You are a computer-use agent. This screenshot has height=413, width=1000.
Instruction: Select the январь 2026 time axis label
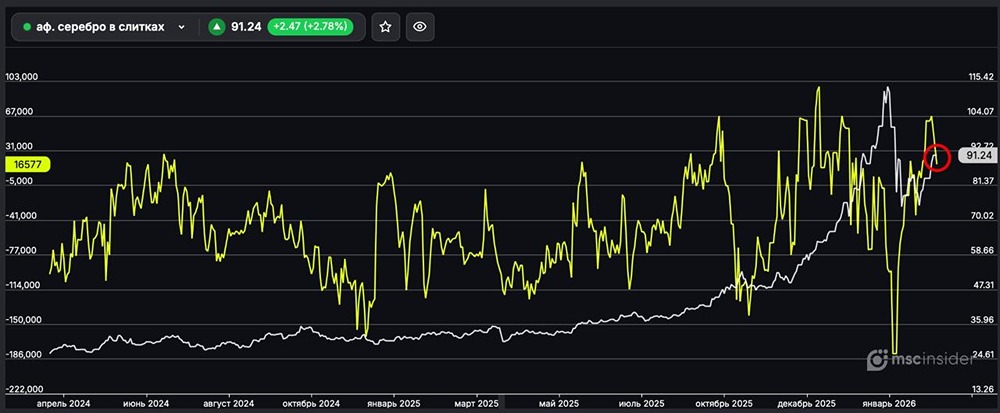click(890, 404)
